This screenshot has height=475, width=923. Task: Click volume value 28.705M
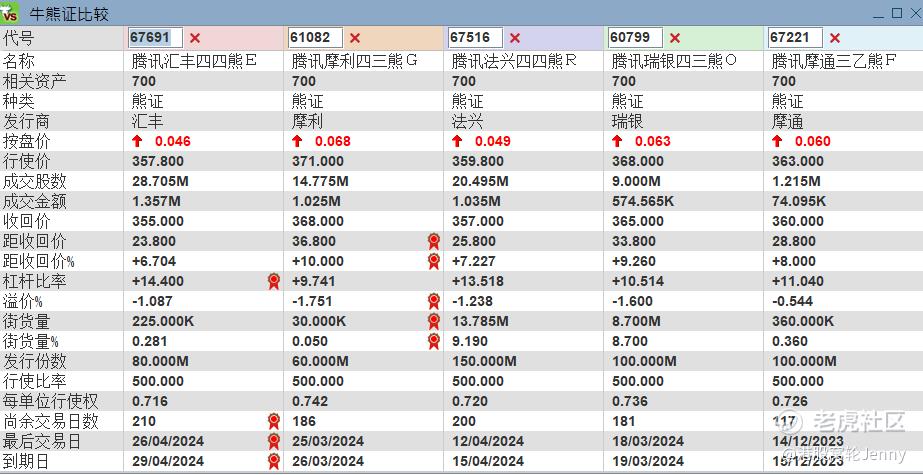click(160, 181)
